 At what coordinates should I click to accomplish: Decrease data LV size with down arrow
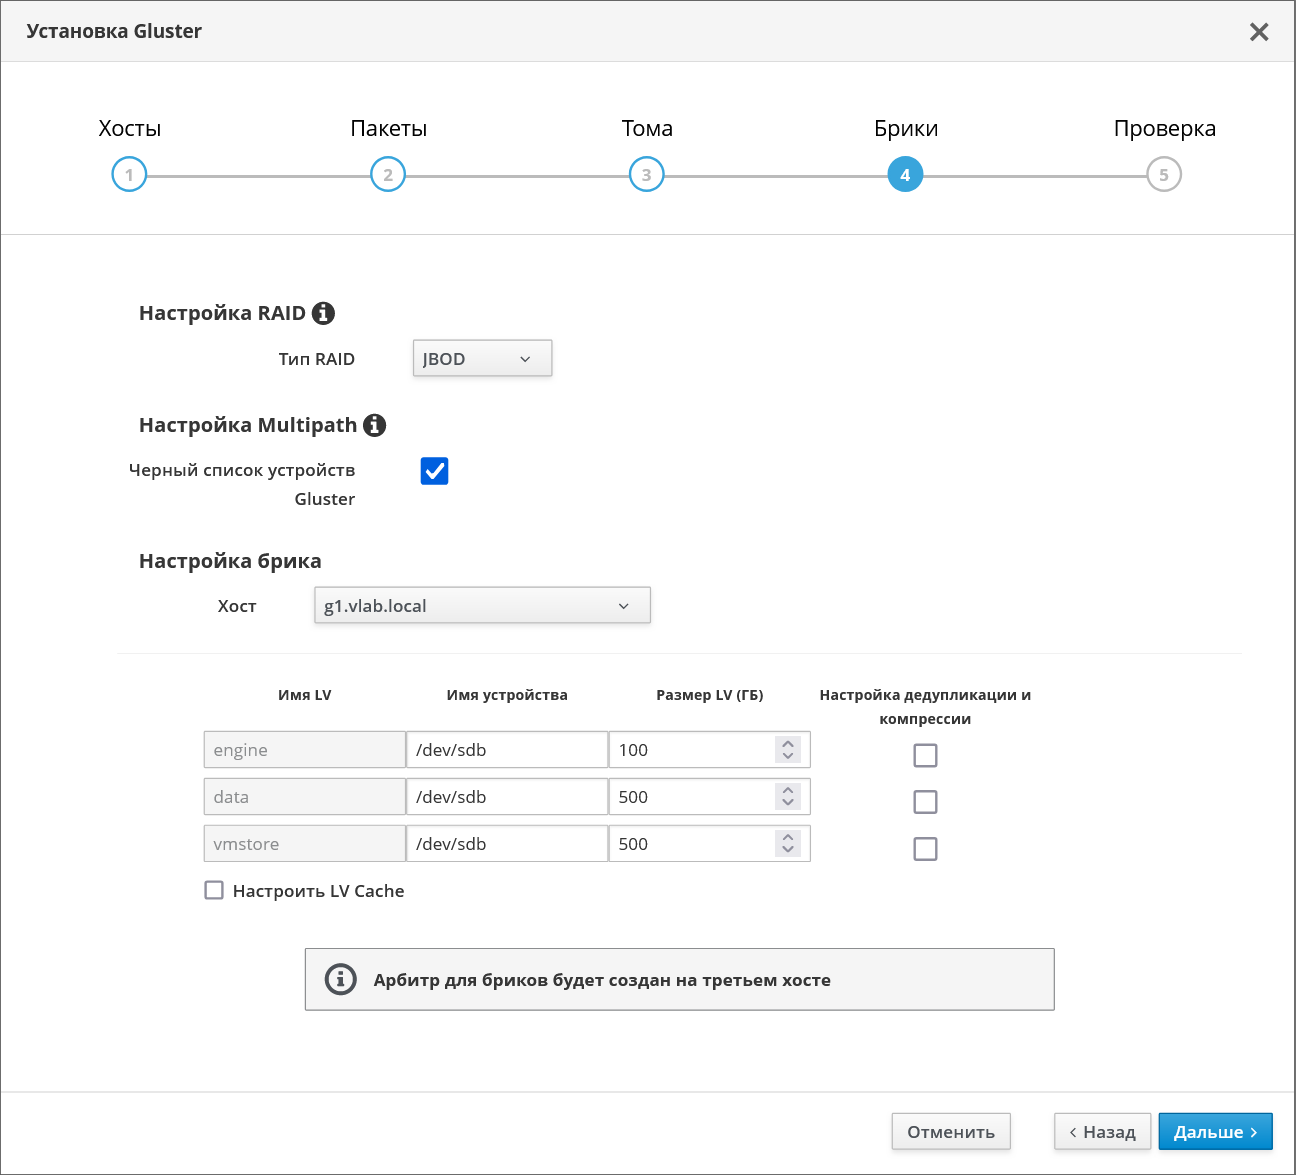tap(788, 803)
